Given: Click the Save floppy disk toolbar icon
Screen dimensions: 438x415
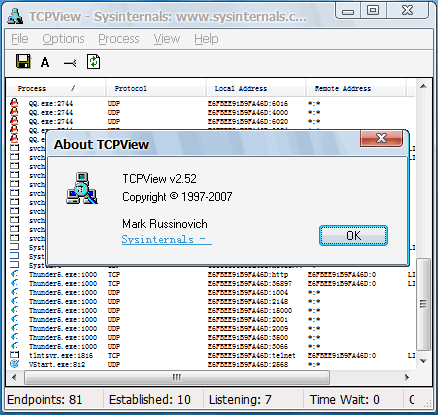Looking at the screenshot, I should coord(23,62).
